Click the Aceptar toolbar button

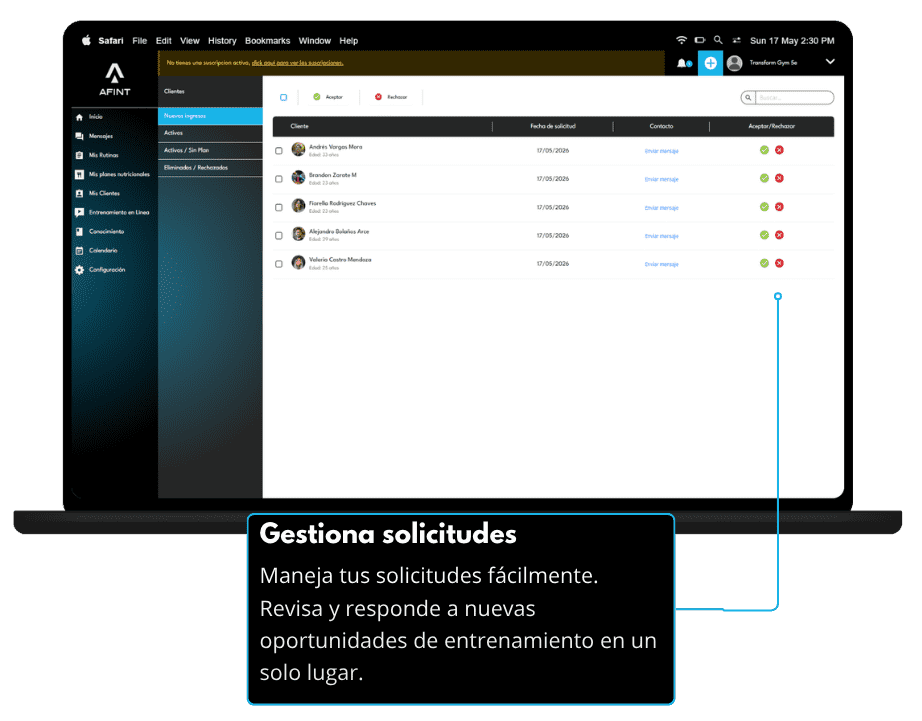[x=328, y=97]
